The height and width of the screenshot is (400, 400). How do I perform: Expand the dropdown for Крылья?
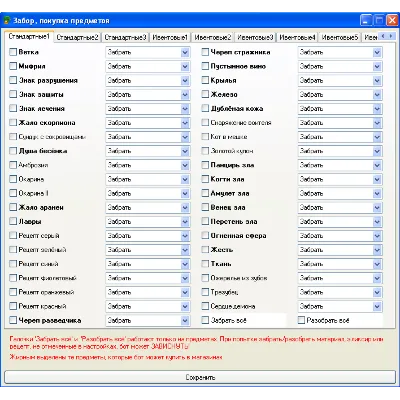[377, 80]
